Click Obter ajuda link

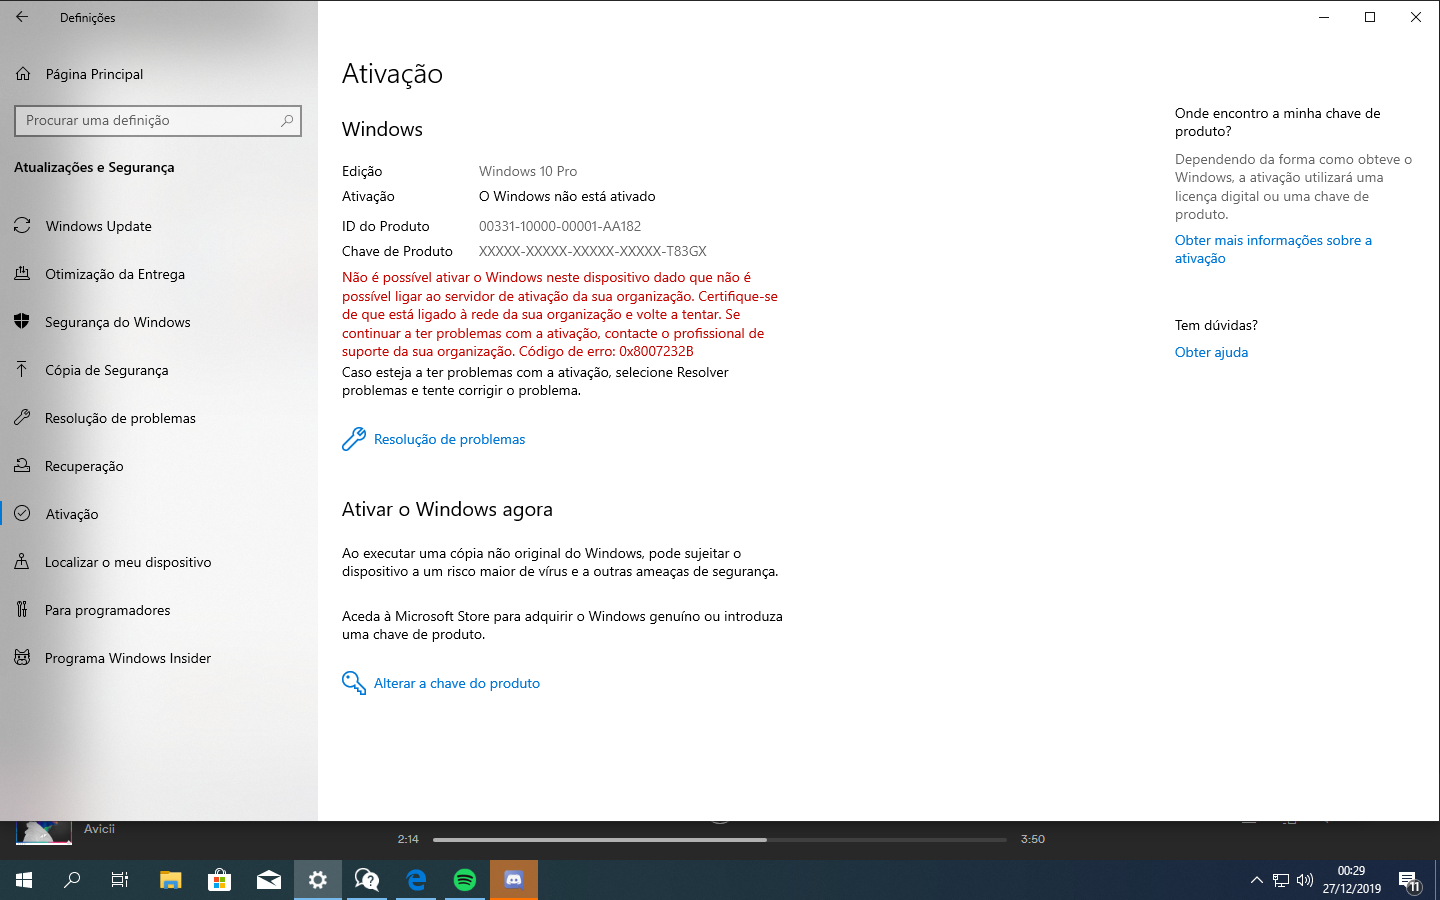pos(1211,352)
